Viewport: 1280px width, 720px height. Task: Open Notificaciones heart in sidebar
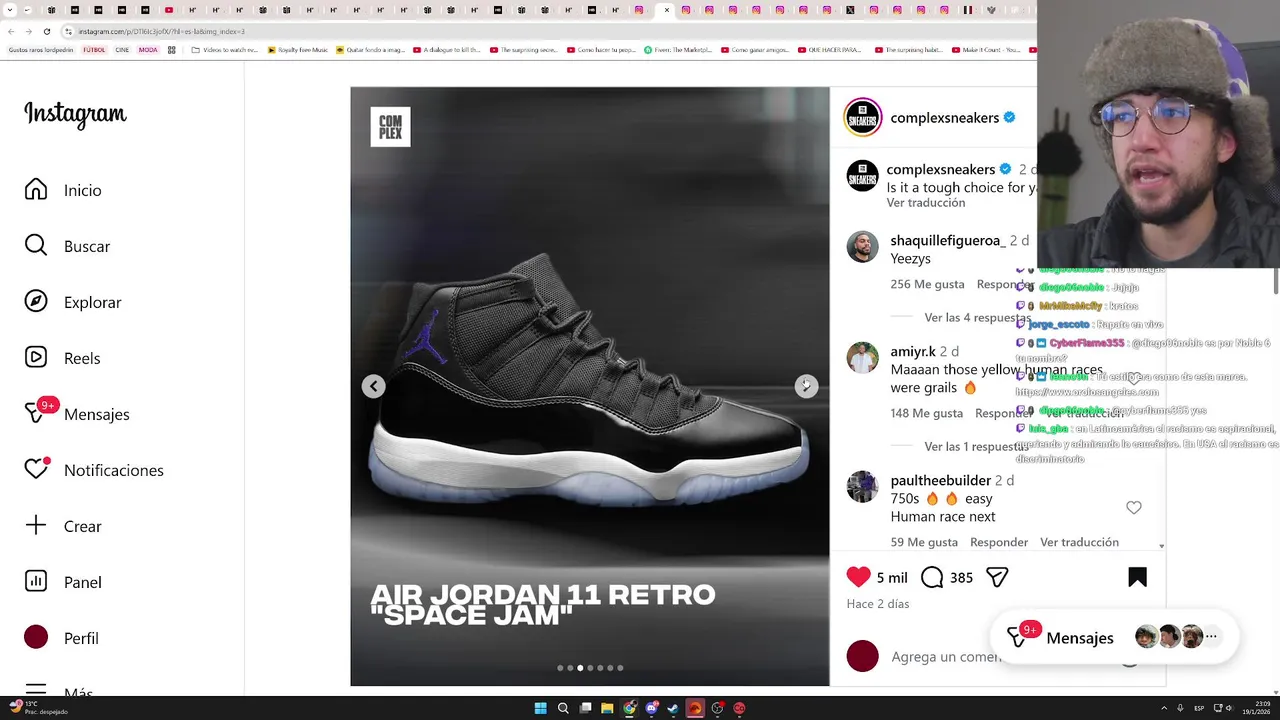point(94,470)
